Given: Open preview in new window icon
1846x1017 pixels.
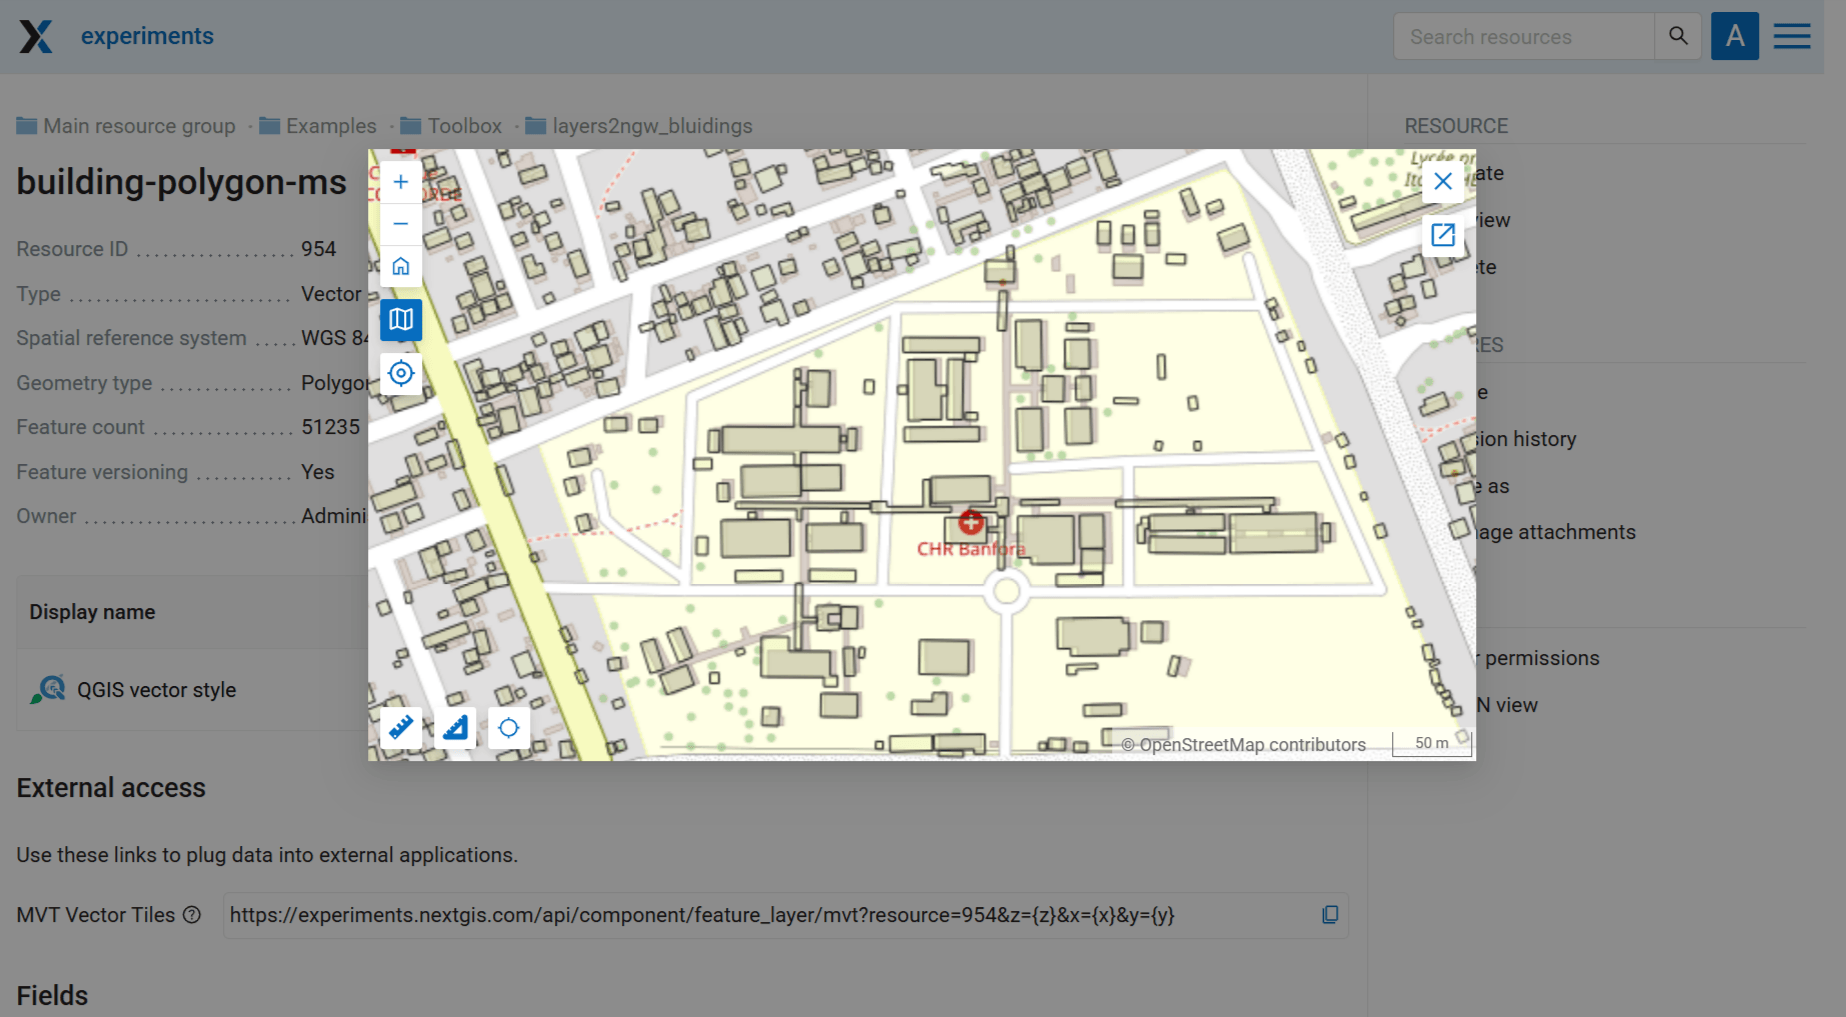Looking at the screenshot, I should (x=1442, y=235).
